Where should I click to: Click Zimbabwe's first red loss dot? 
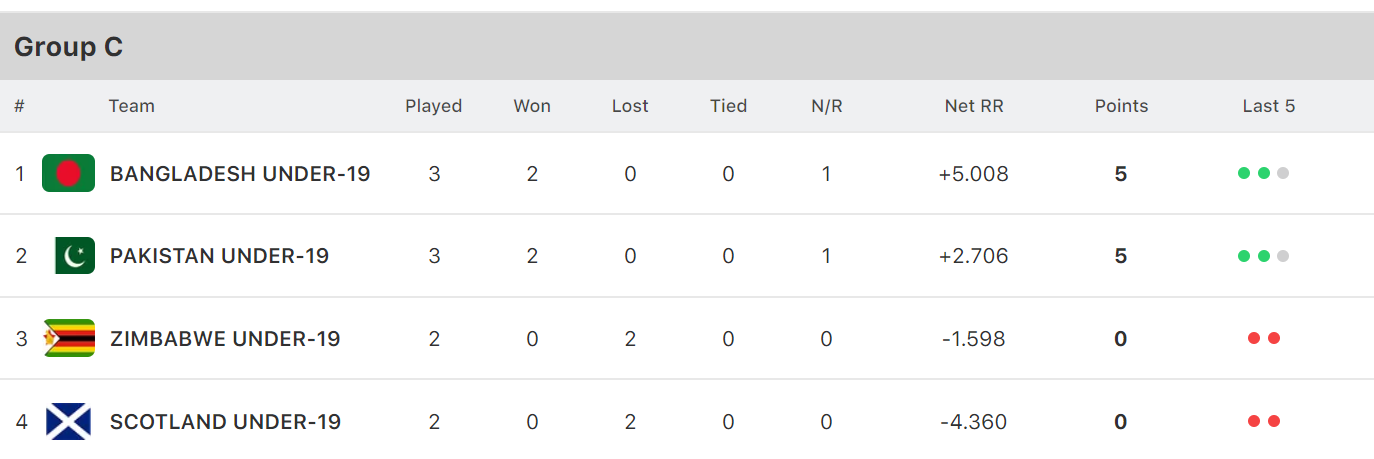tap(1254, 338)
